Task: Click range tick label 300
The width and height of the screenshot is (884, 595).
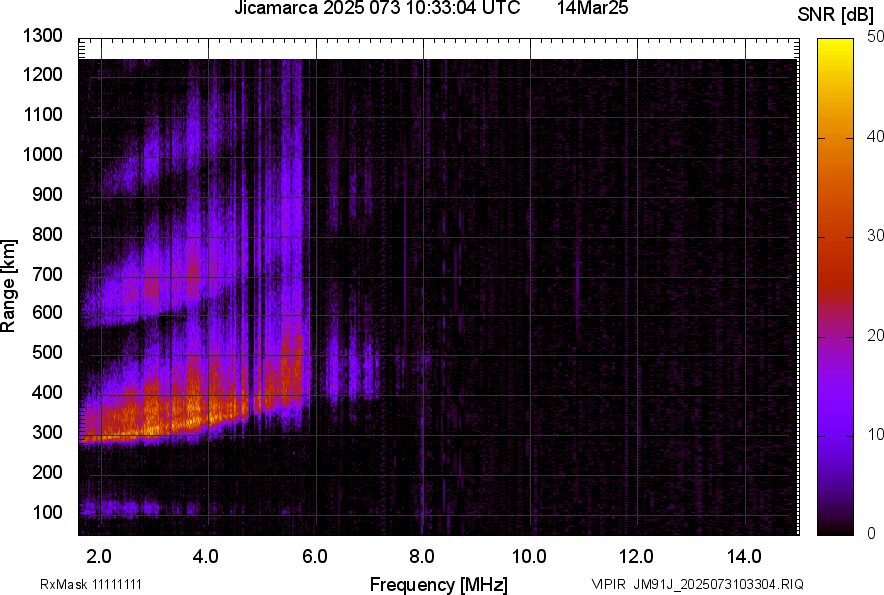Action: point(47,432)
